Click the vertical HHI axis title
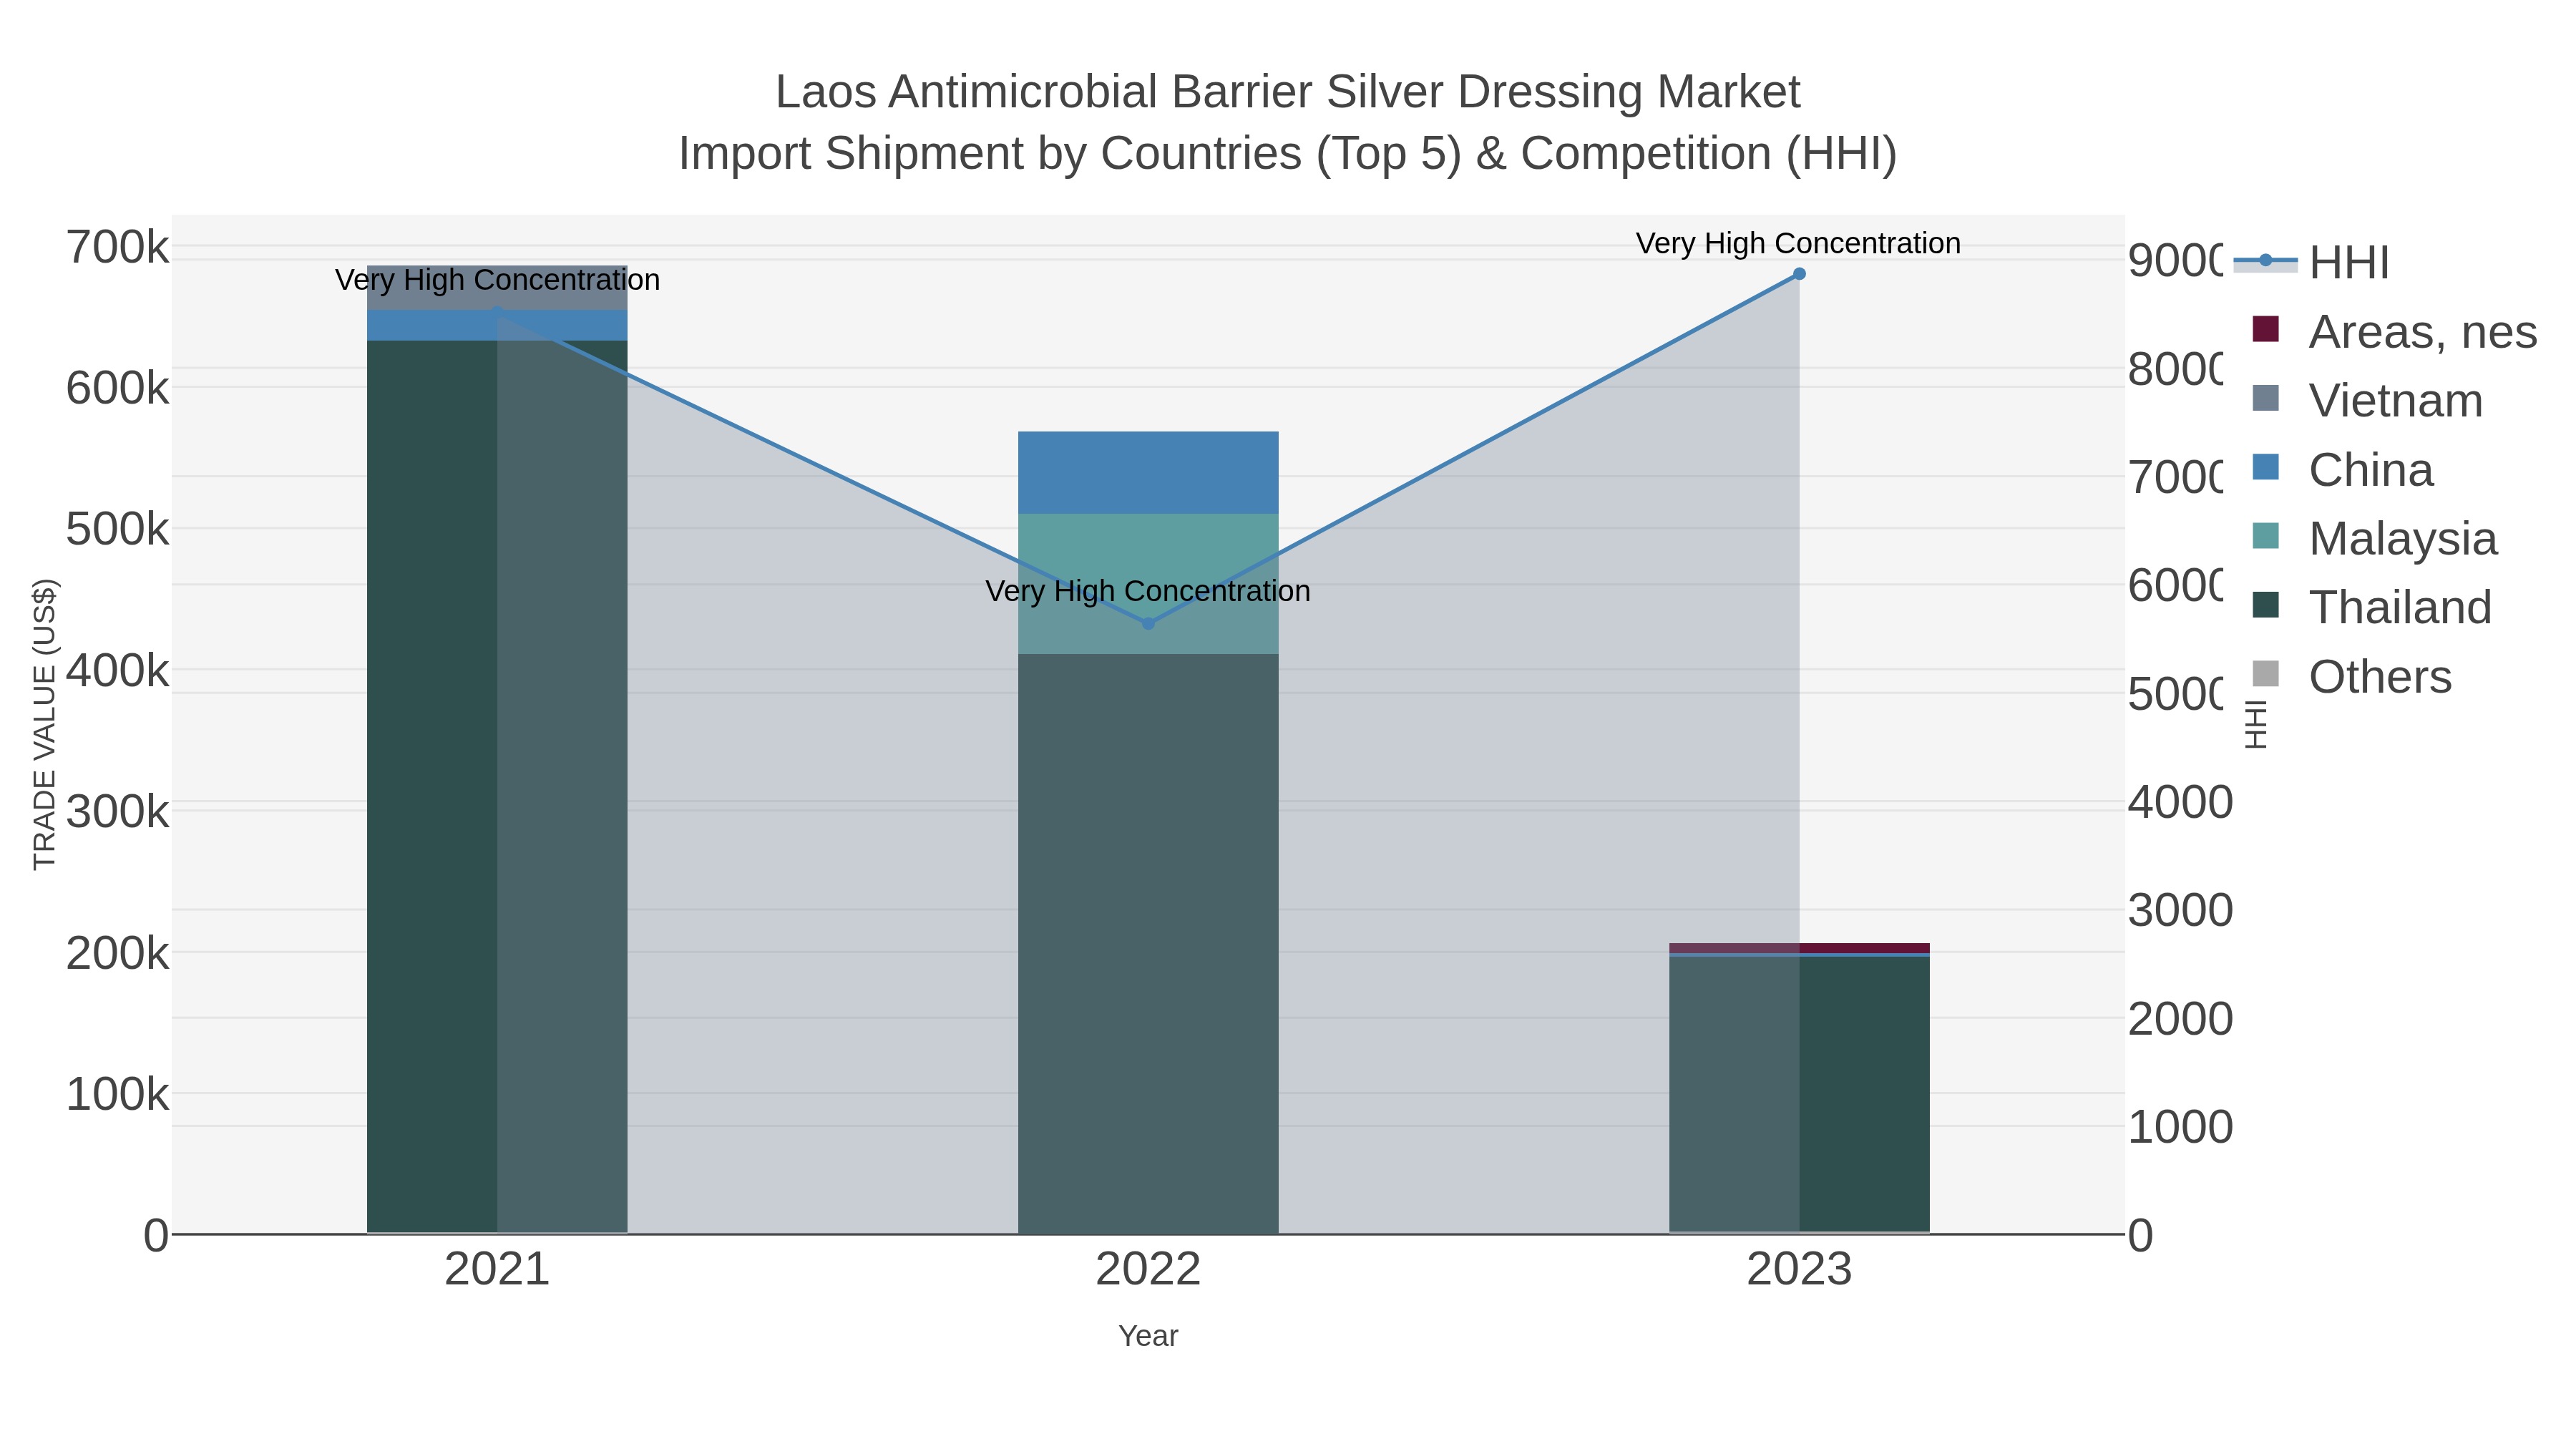 [x=2256, y=724]
